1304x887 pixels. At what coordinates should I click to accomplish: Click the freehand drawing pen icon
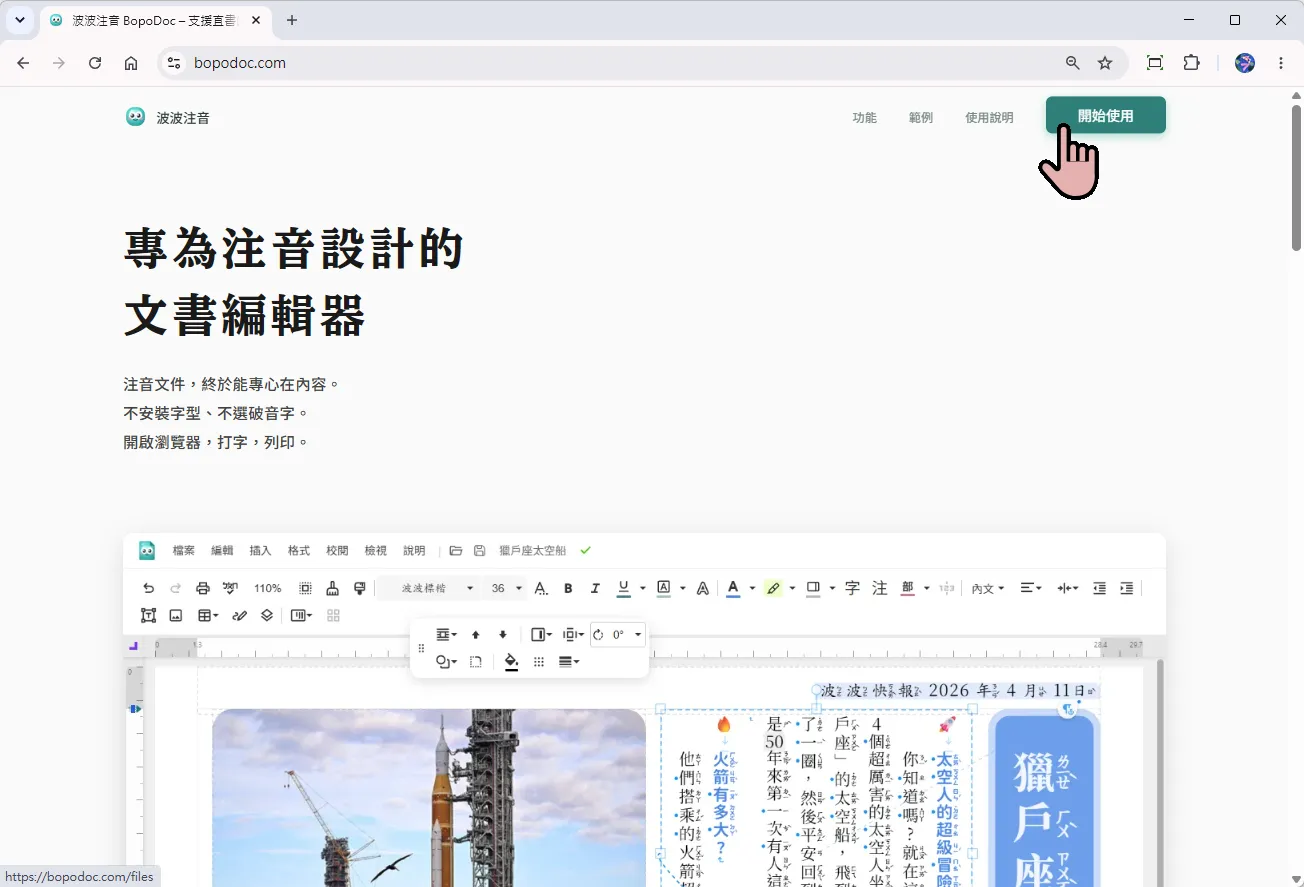click(x=239, y=615)
